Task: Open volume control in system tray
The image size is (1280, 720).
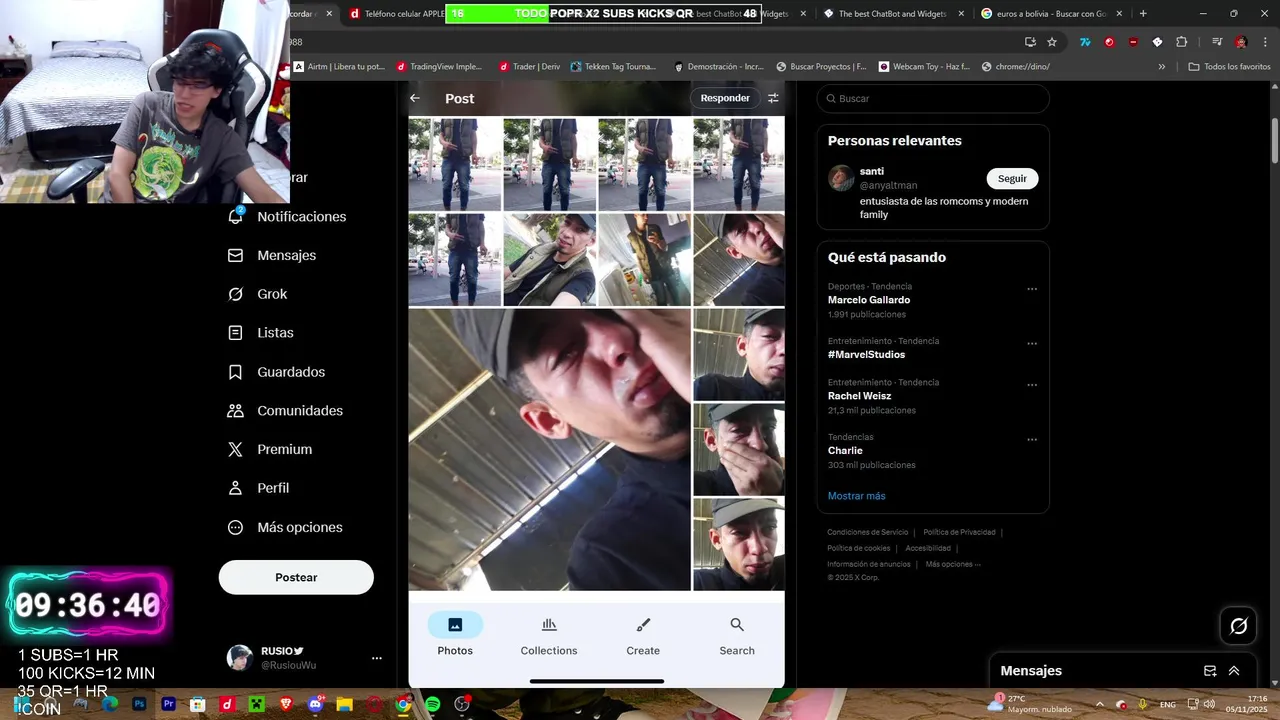Action: 1208,705
